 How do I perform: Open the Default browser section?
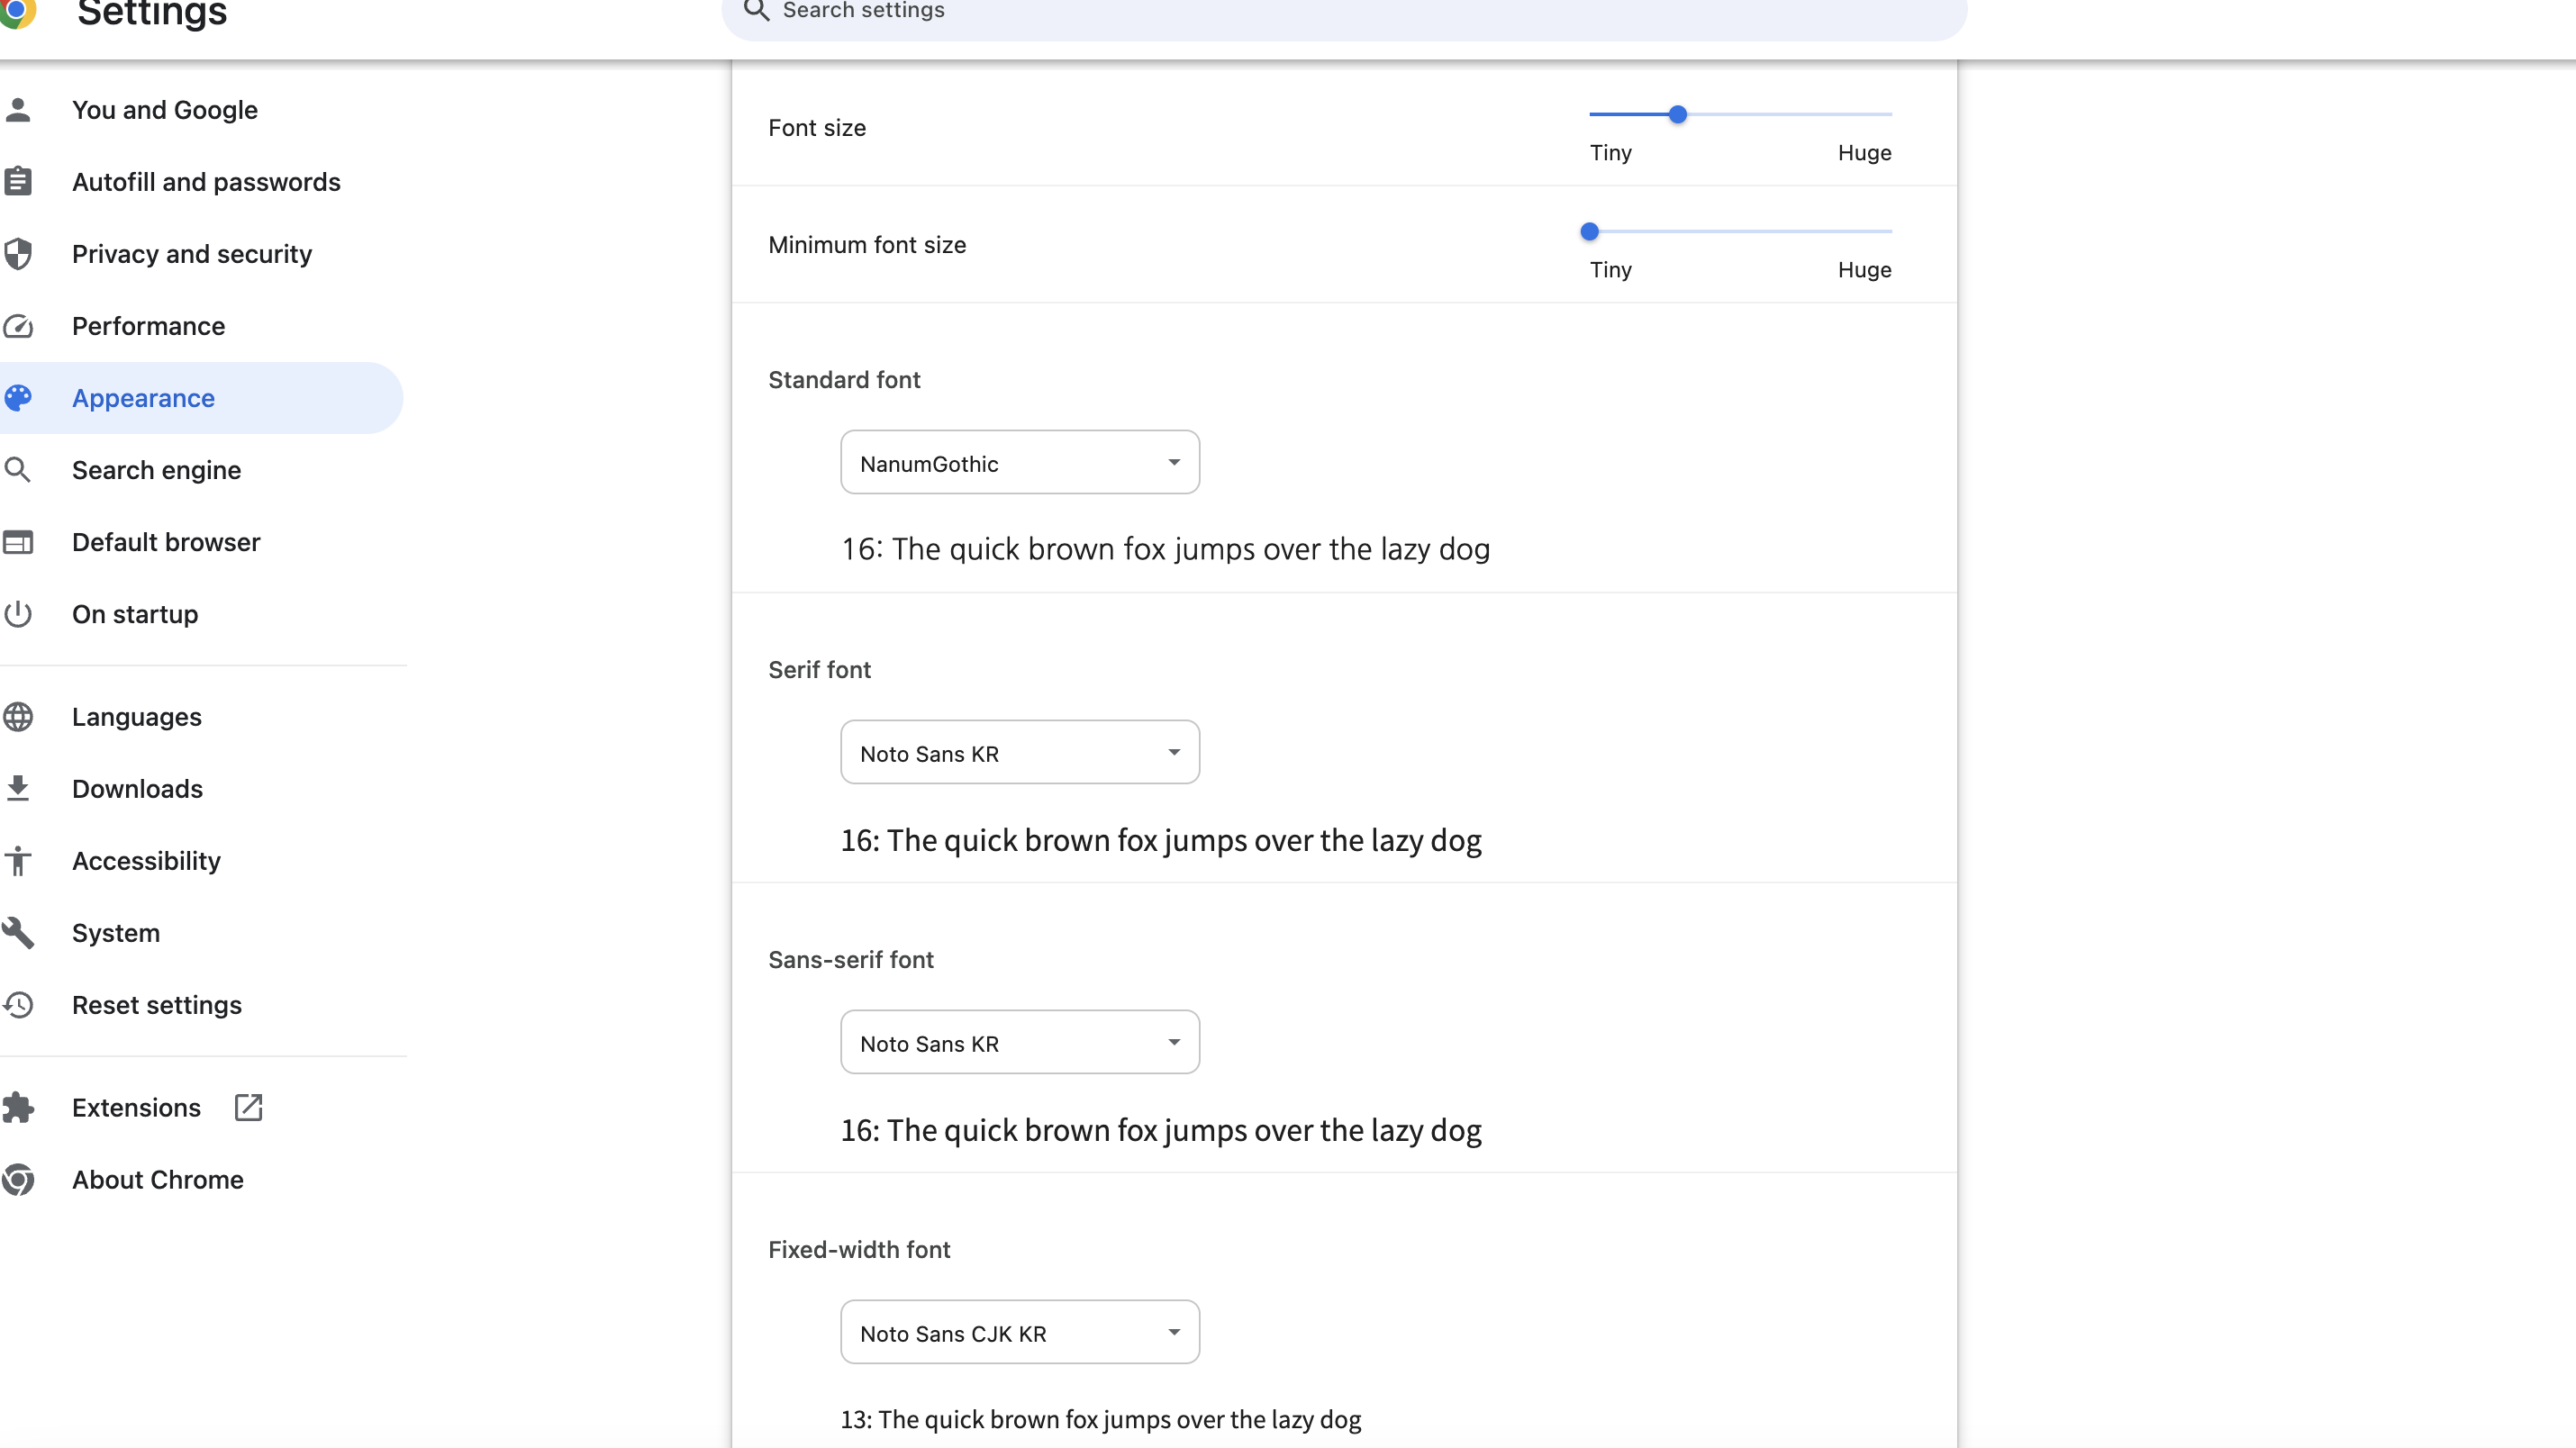(166, 542)
